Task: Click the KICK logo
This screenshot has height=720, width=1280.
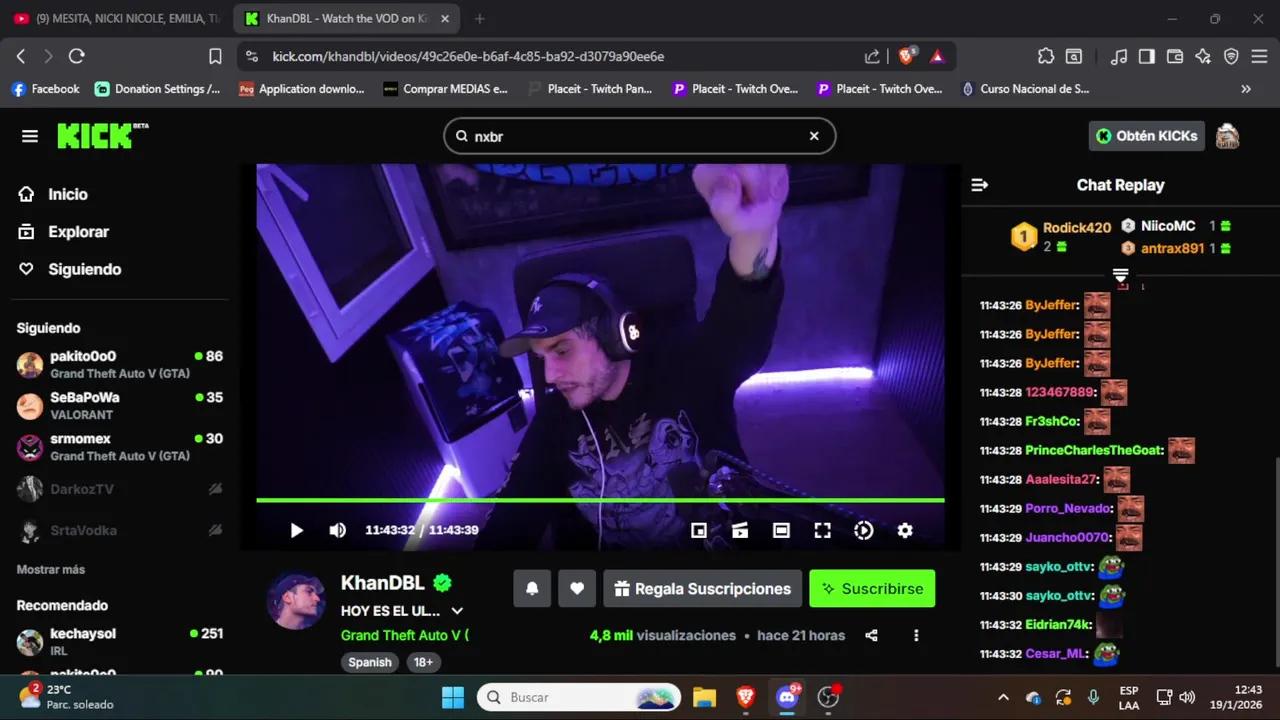Action: 102,135
